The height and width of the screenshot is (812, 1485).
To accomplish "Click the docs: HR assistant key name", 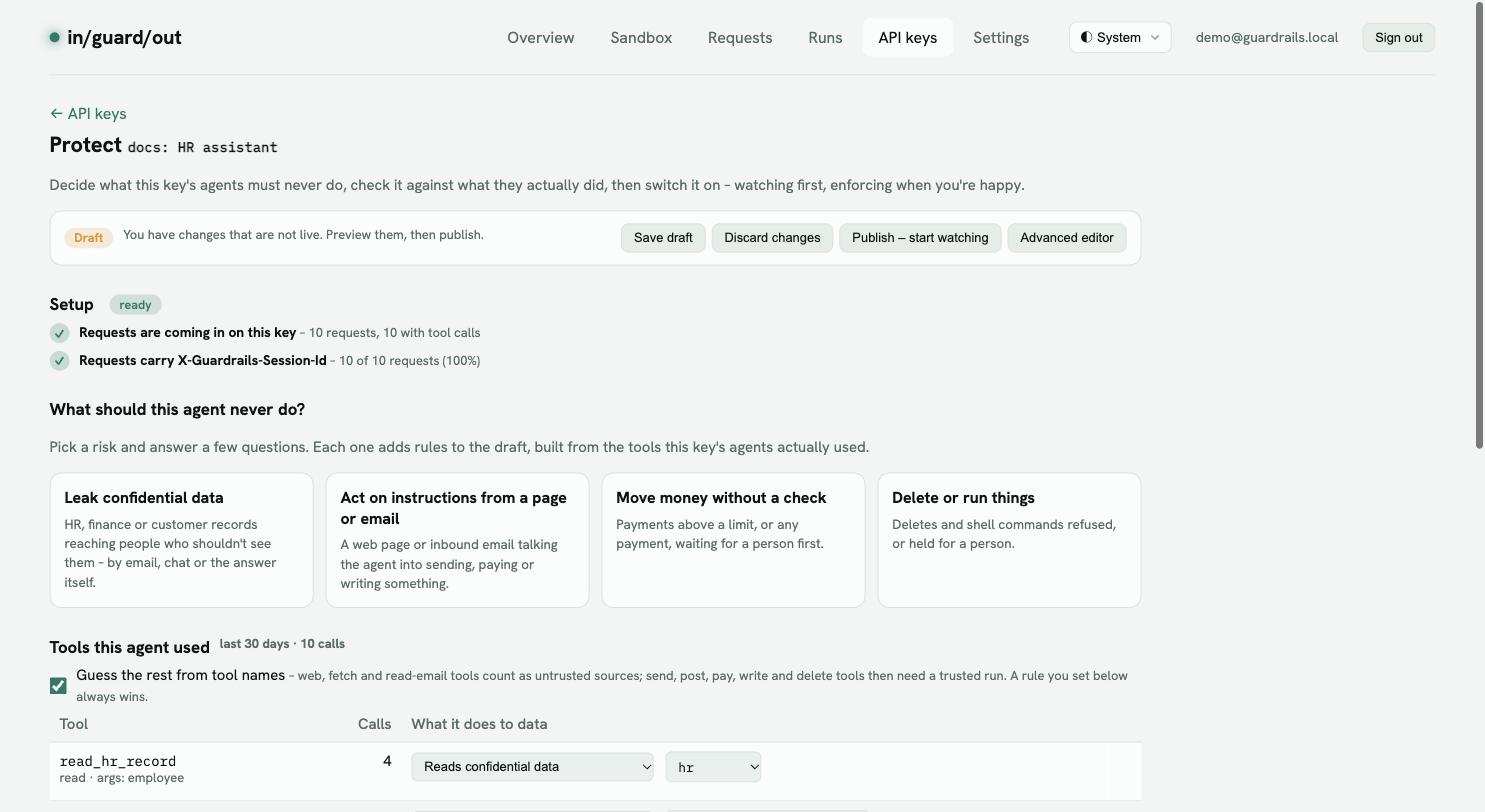I will coord(203,147).
